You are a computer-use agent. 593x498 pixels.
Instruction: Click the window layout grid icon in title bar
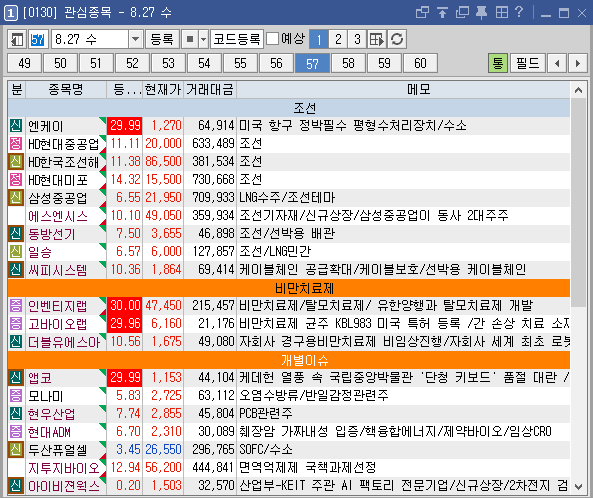tap(501, 12)
